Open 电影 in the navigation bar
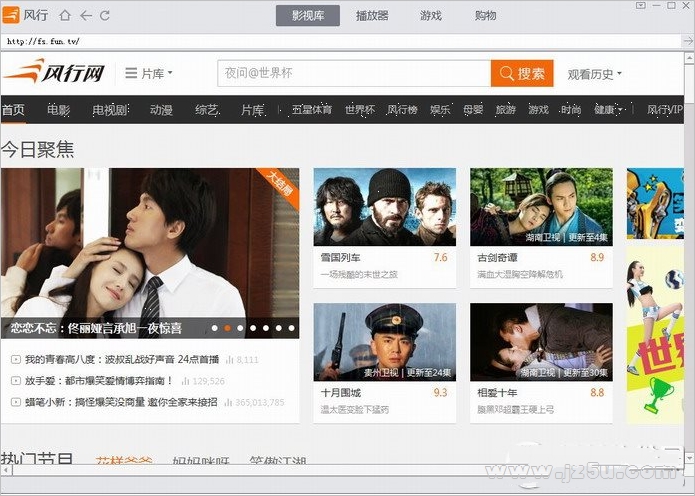The width and height of the screenshot is (695, 496). (59, 109)
